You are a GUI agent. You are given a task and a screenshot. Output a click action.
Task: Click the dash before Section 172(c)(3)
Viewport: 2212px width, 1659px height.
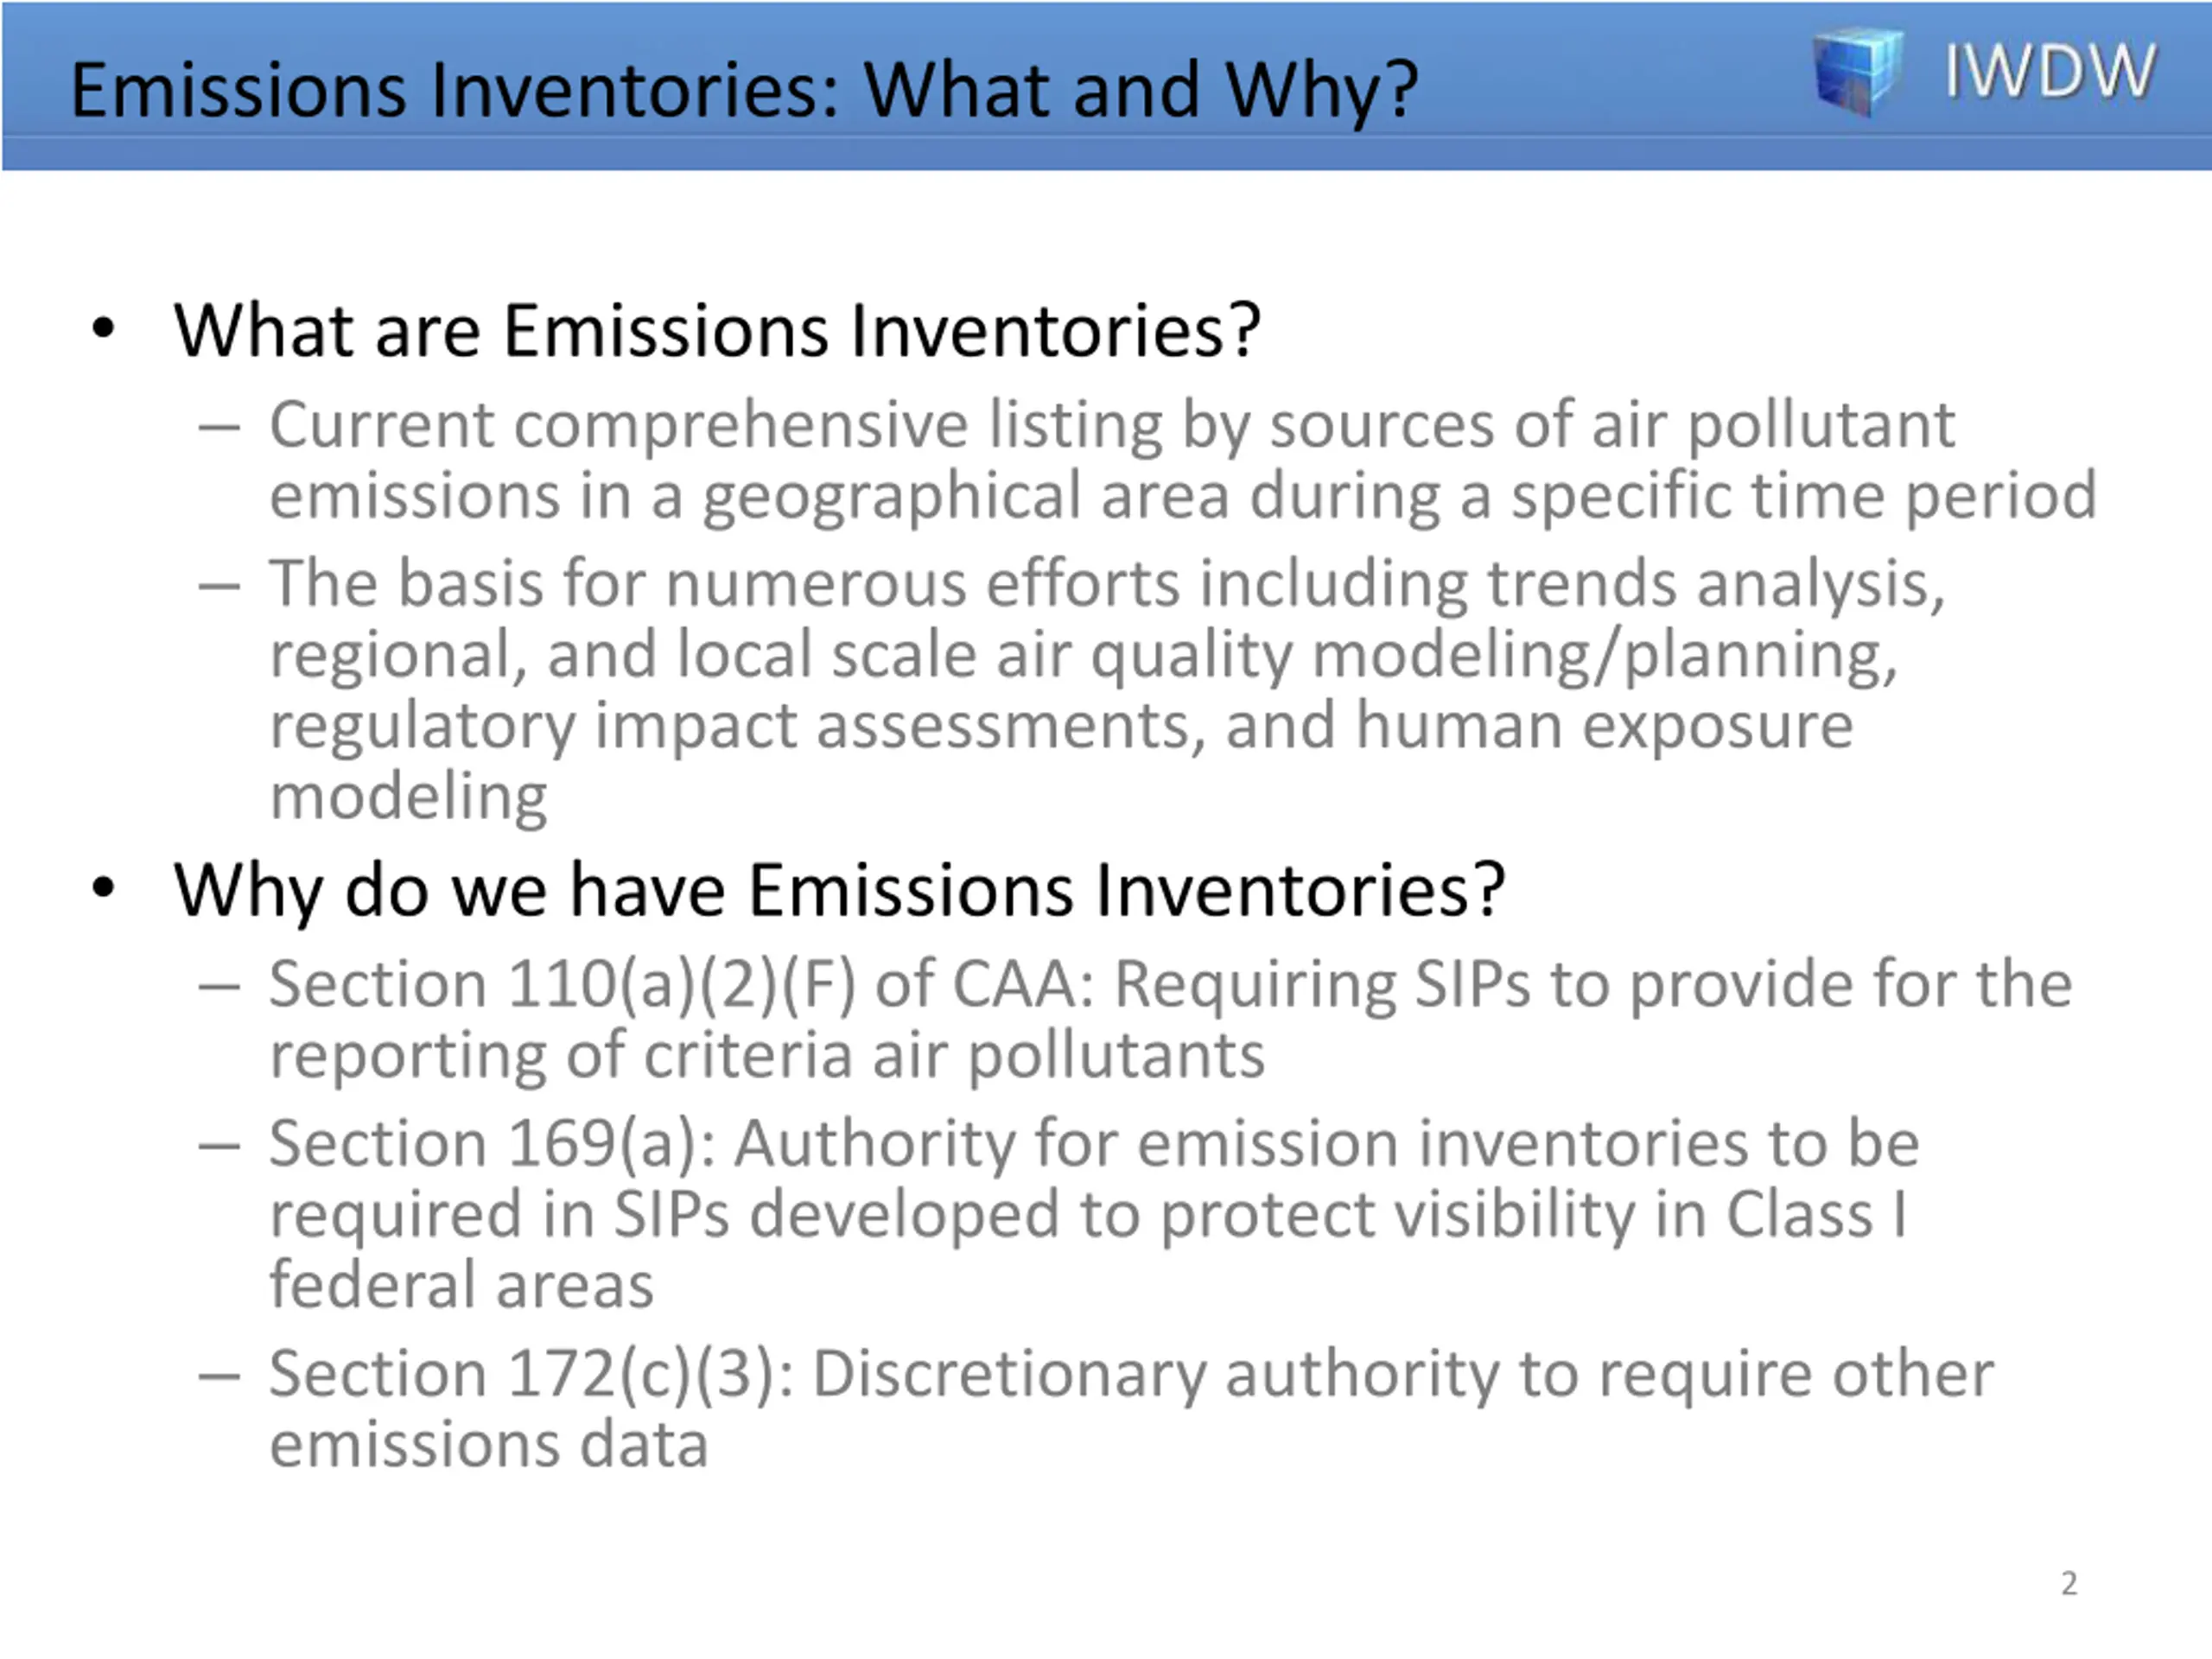(219, 1376)
